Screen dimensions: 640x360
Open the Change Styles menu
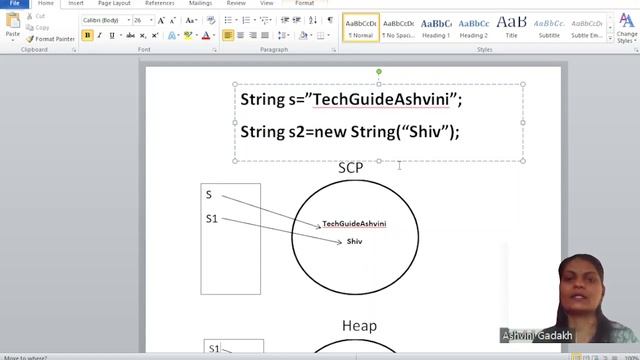[627, 28]
